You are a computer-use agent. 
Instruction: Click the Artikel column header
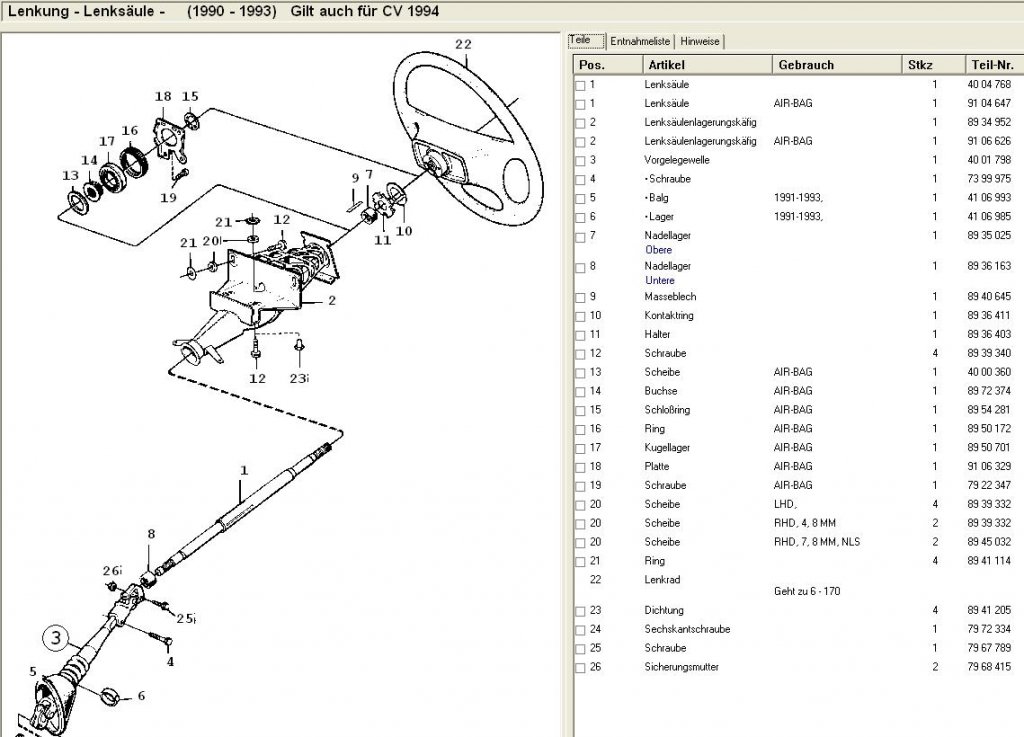tap(707, 65)
